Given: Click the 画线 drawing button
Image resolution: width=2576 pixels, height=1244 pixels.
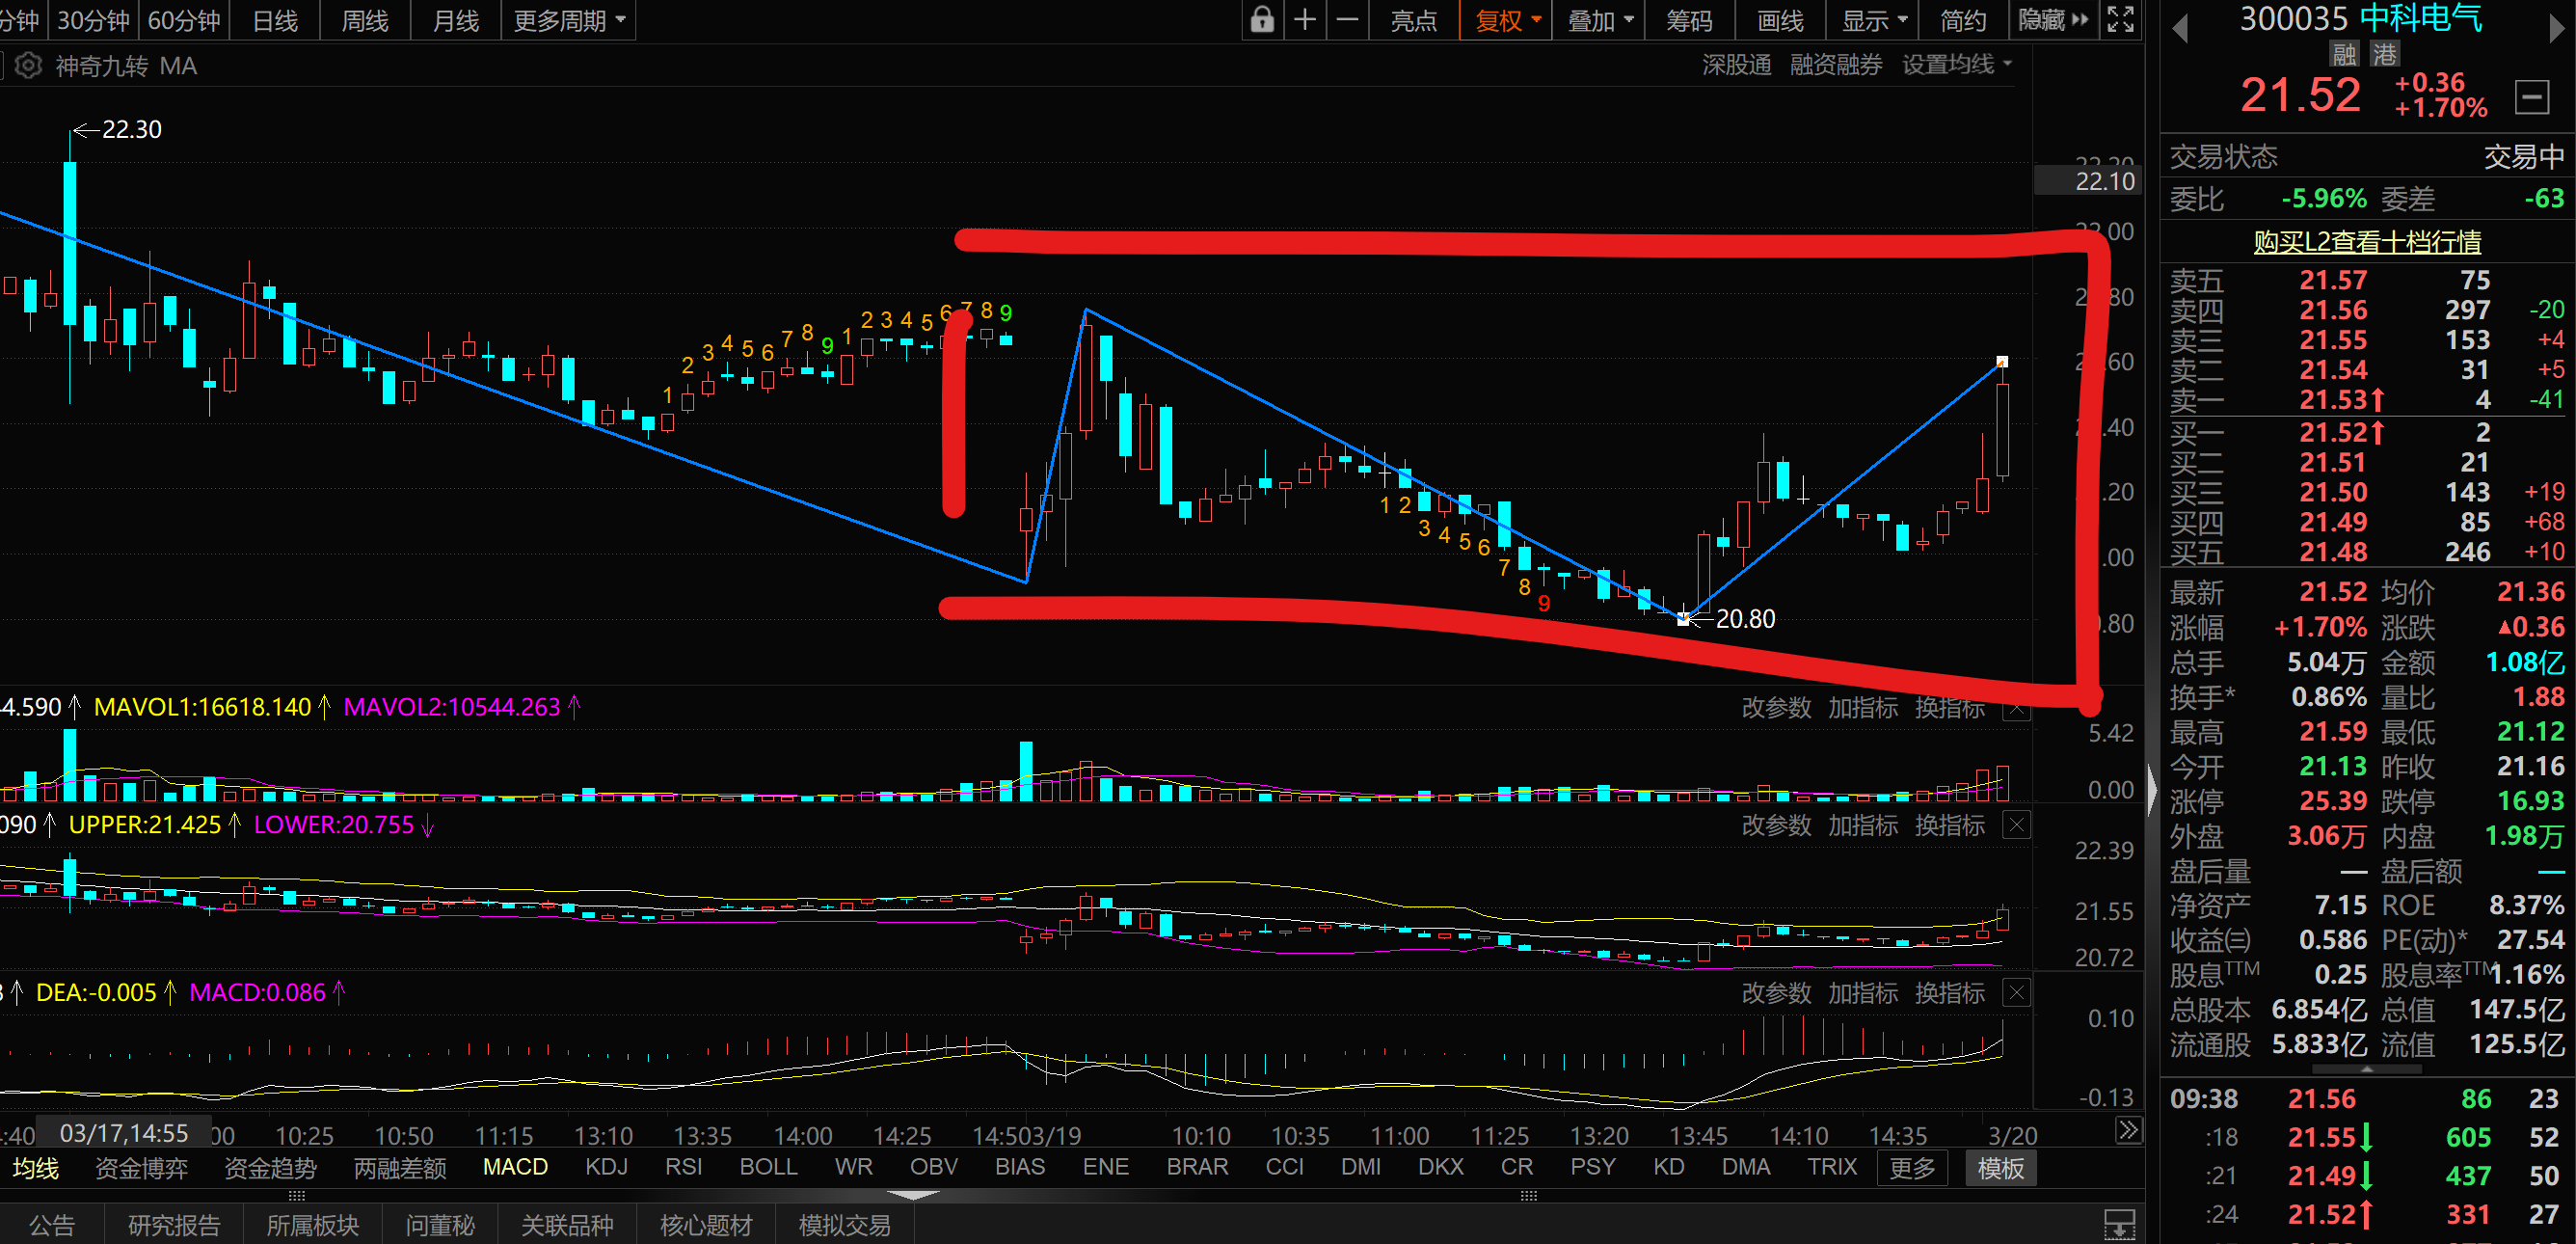Looking at the screenshot, I should click(x=1780, y=20).
